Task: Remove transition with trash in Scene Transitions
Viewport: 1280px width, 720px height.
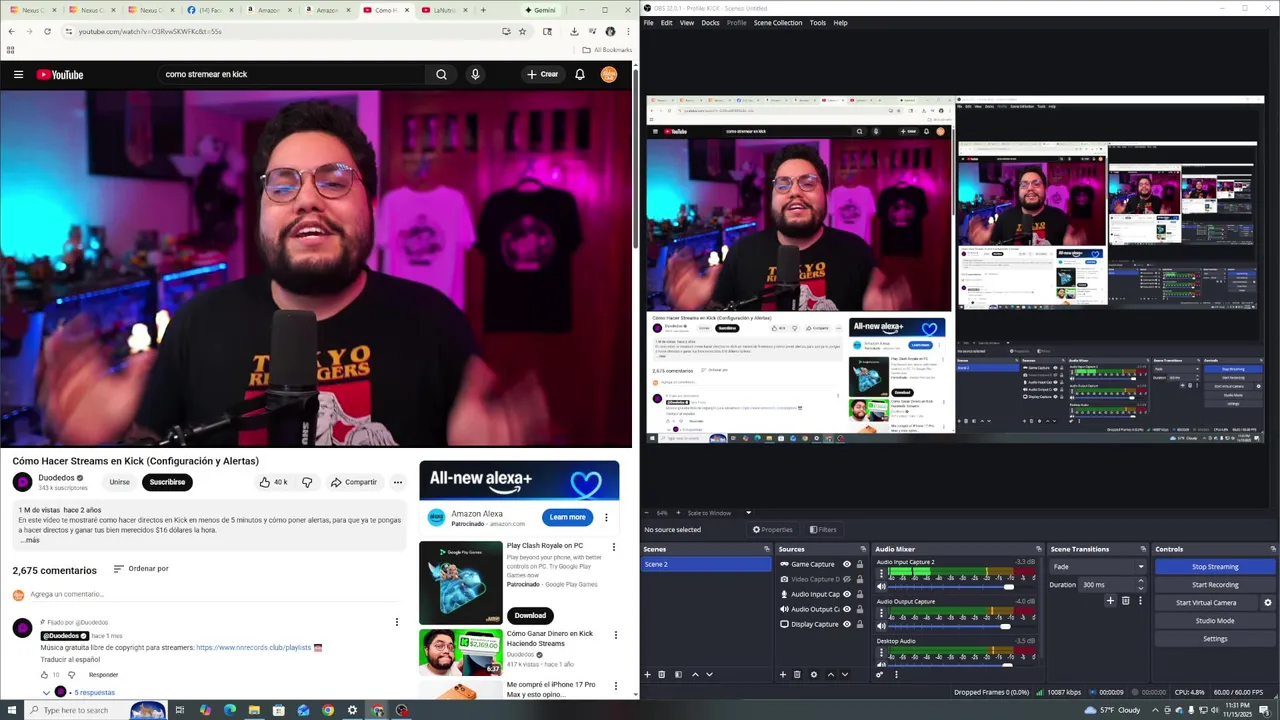Action: [x=1126, y=601]
